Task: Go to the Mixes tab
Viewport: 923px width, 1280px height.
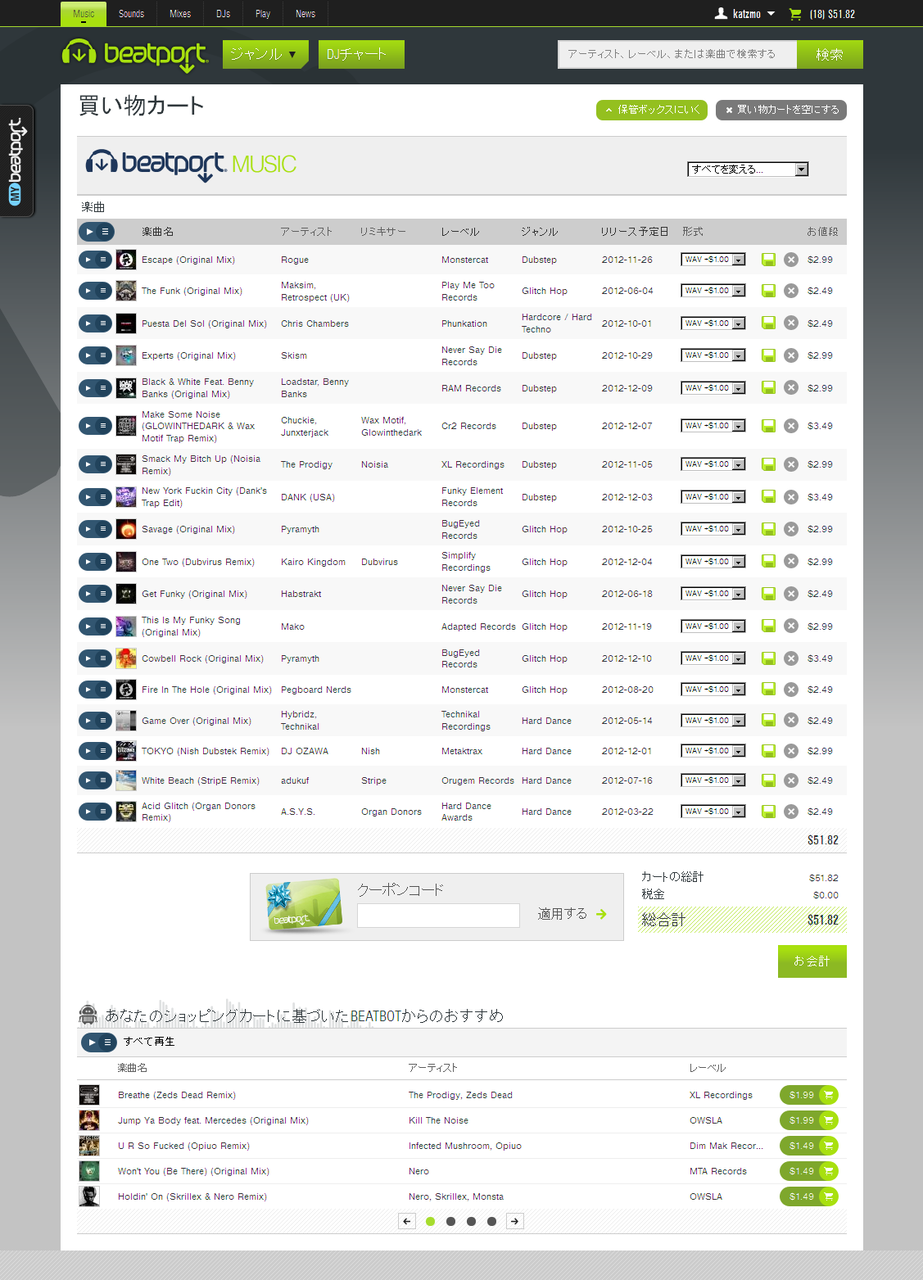Action: pos(180,14)
